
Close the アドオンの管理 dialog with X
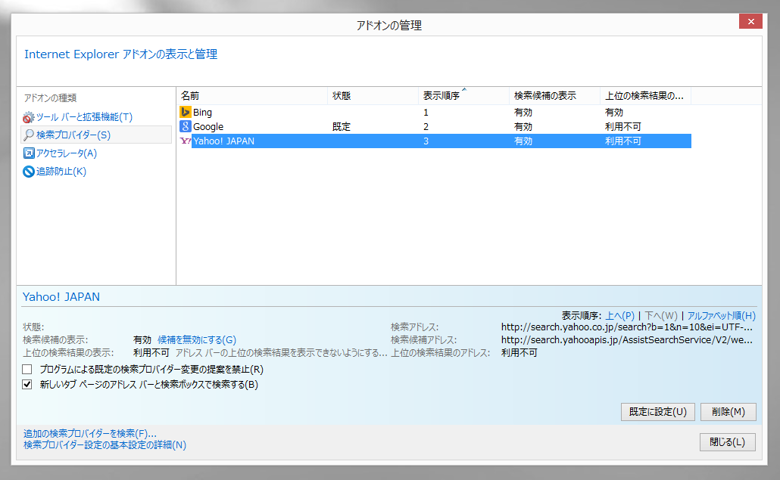[751, 21]
